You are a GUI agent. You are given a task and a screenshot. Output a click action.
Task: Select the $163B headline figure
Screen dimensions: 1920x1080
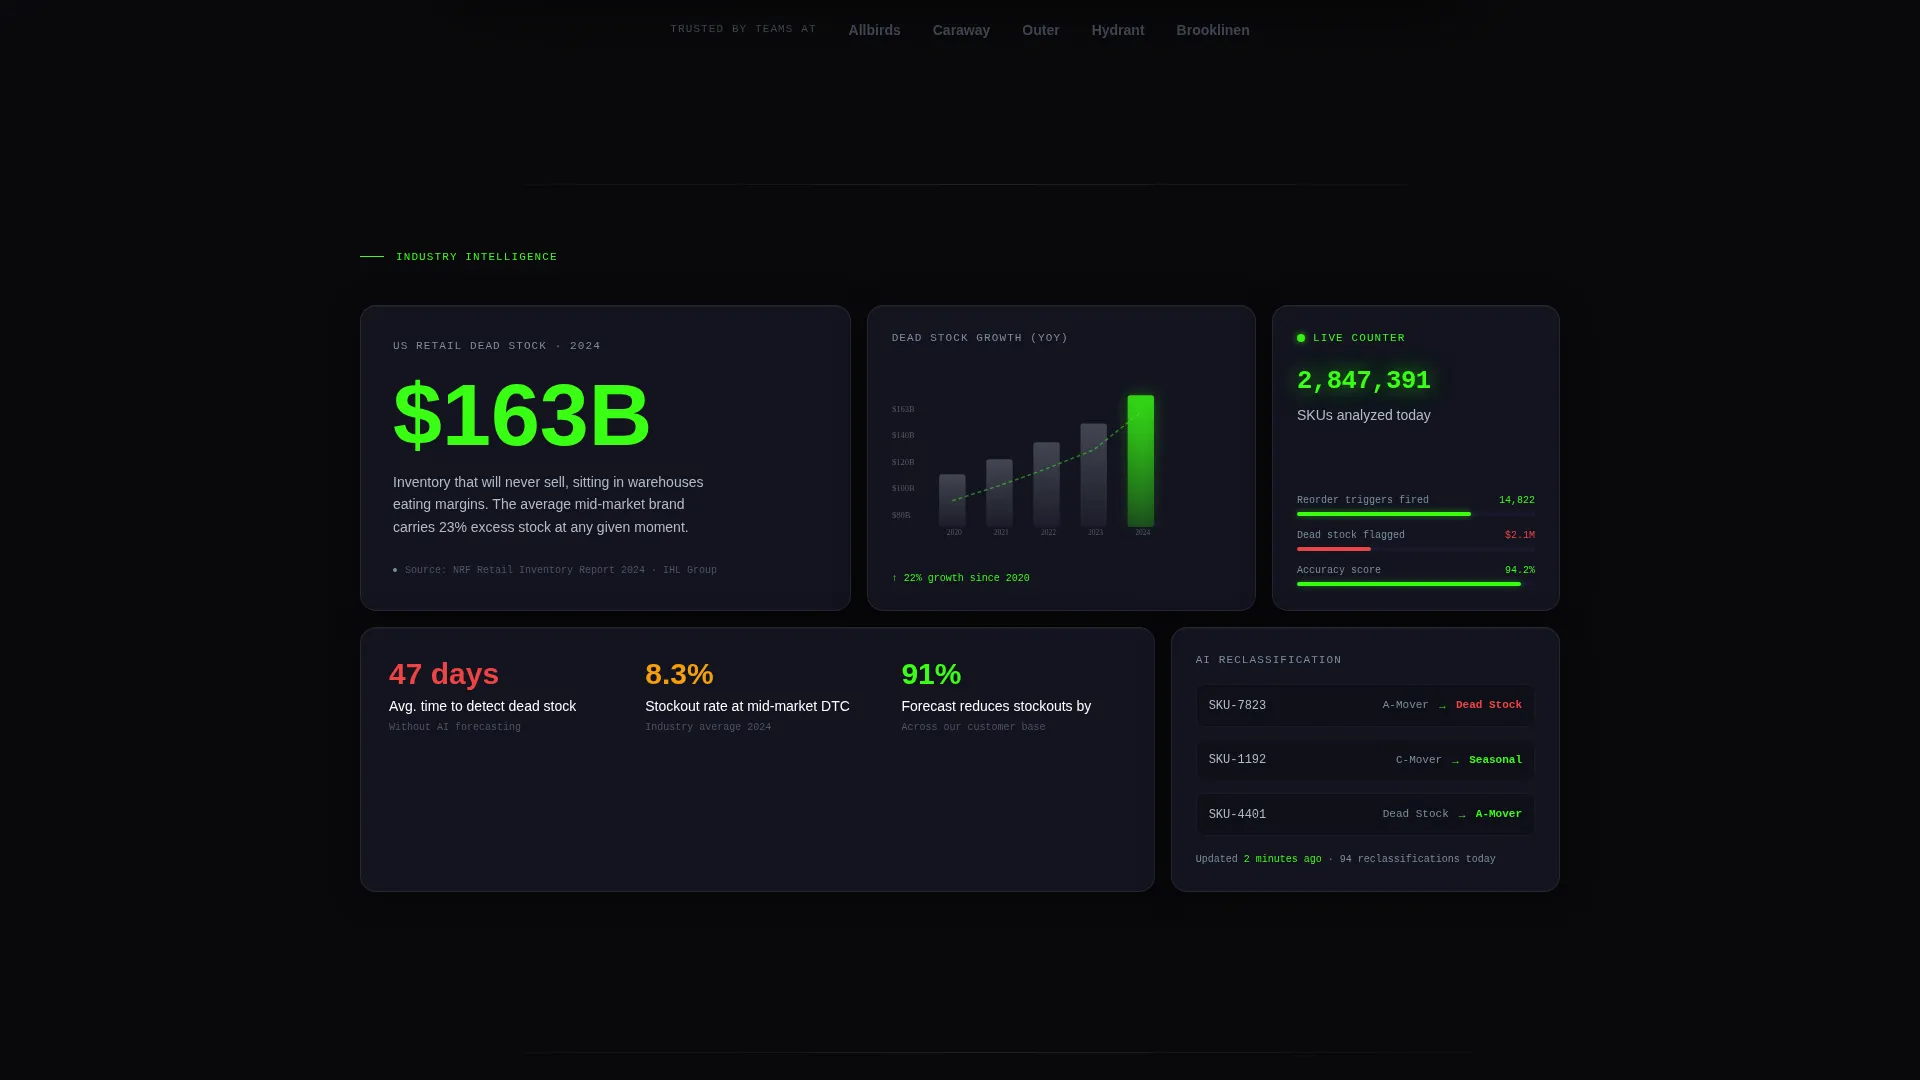point(521,415)
